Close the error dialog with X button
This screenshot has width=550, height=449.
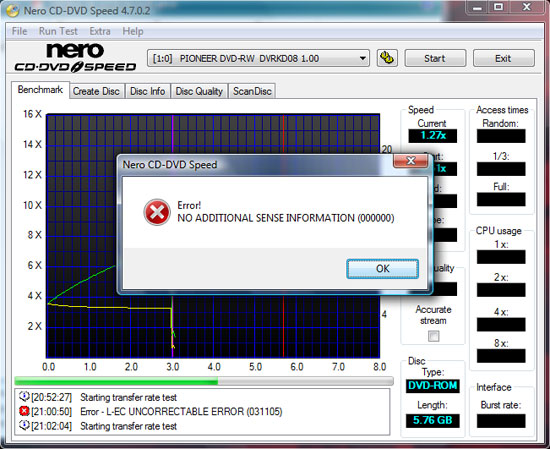pyautogui.click(x=411, y=161)
